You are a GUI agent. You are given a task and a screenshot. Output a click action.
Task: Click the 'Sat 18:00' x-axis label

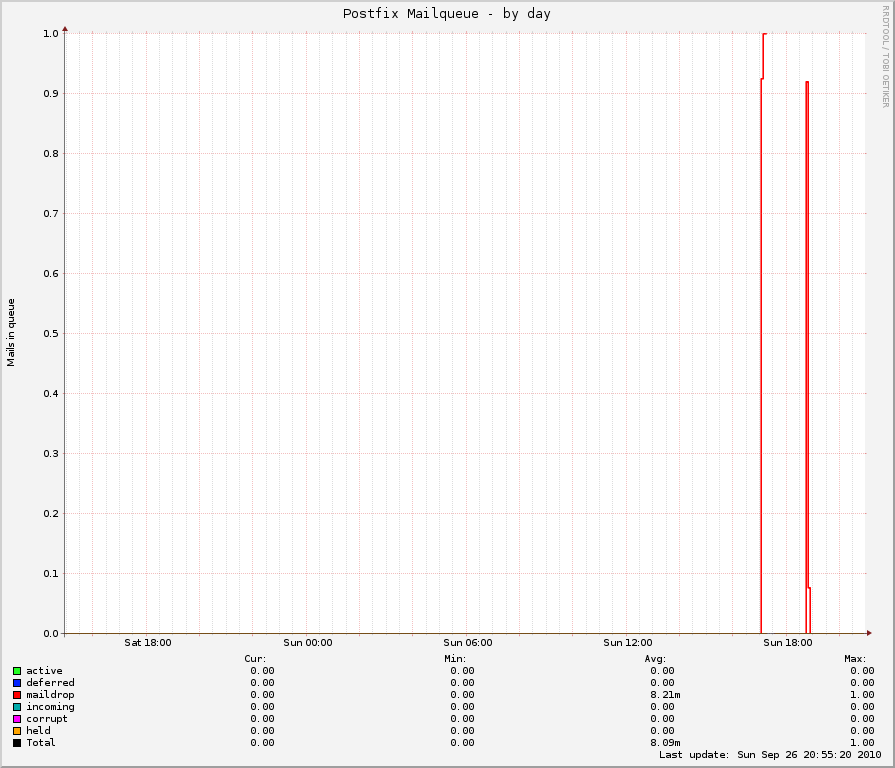[x=148, y=642]
